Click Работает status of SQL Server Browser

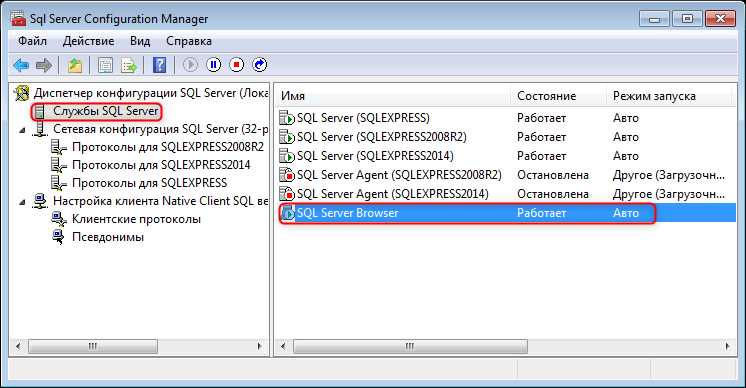(x=541, y=213)
